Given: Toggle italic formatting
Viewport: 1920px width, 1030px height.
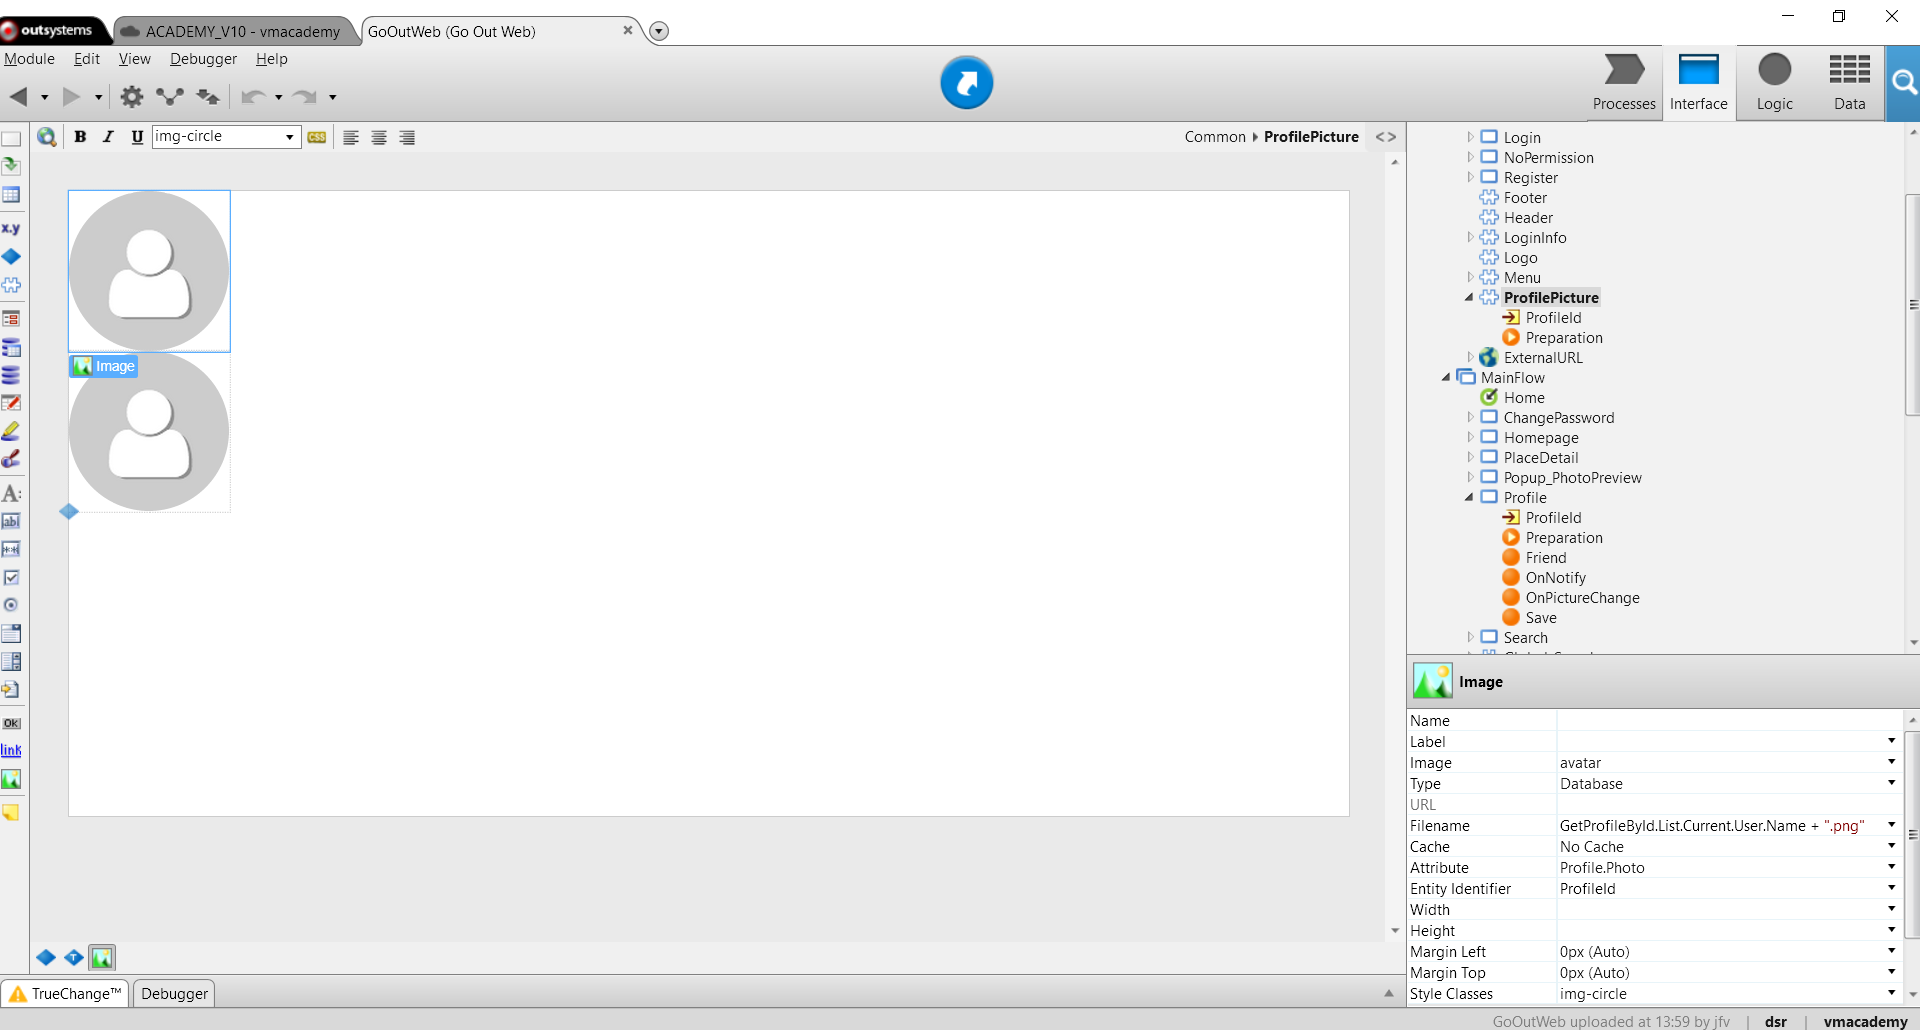Looking at the screenshot, I should (108, 137).
